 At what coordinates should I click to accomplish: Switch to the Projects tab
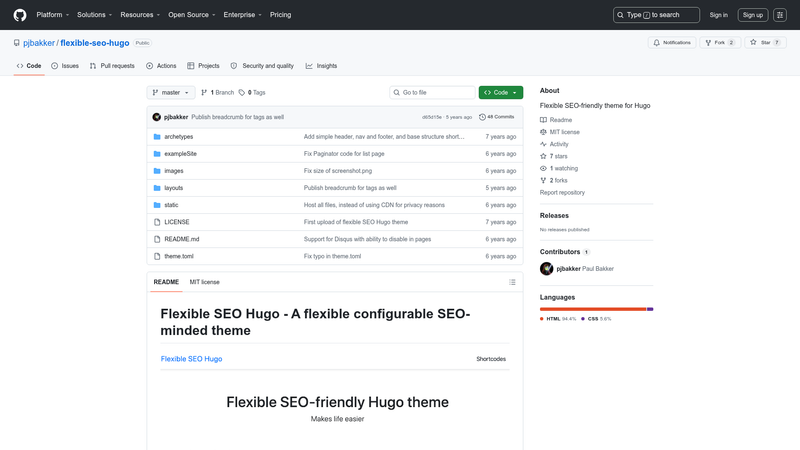[203, 66]
